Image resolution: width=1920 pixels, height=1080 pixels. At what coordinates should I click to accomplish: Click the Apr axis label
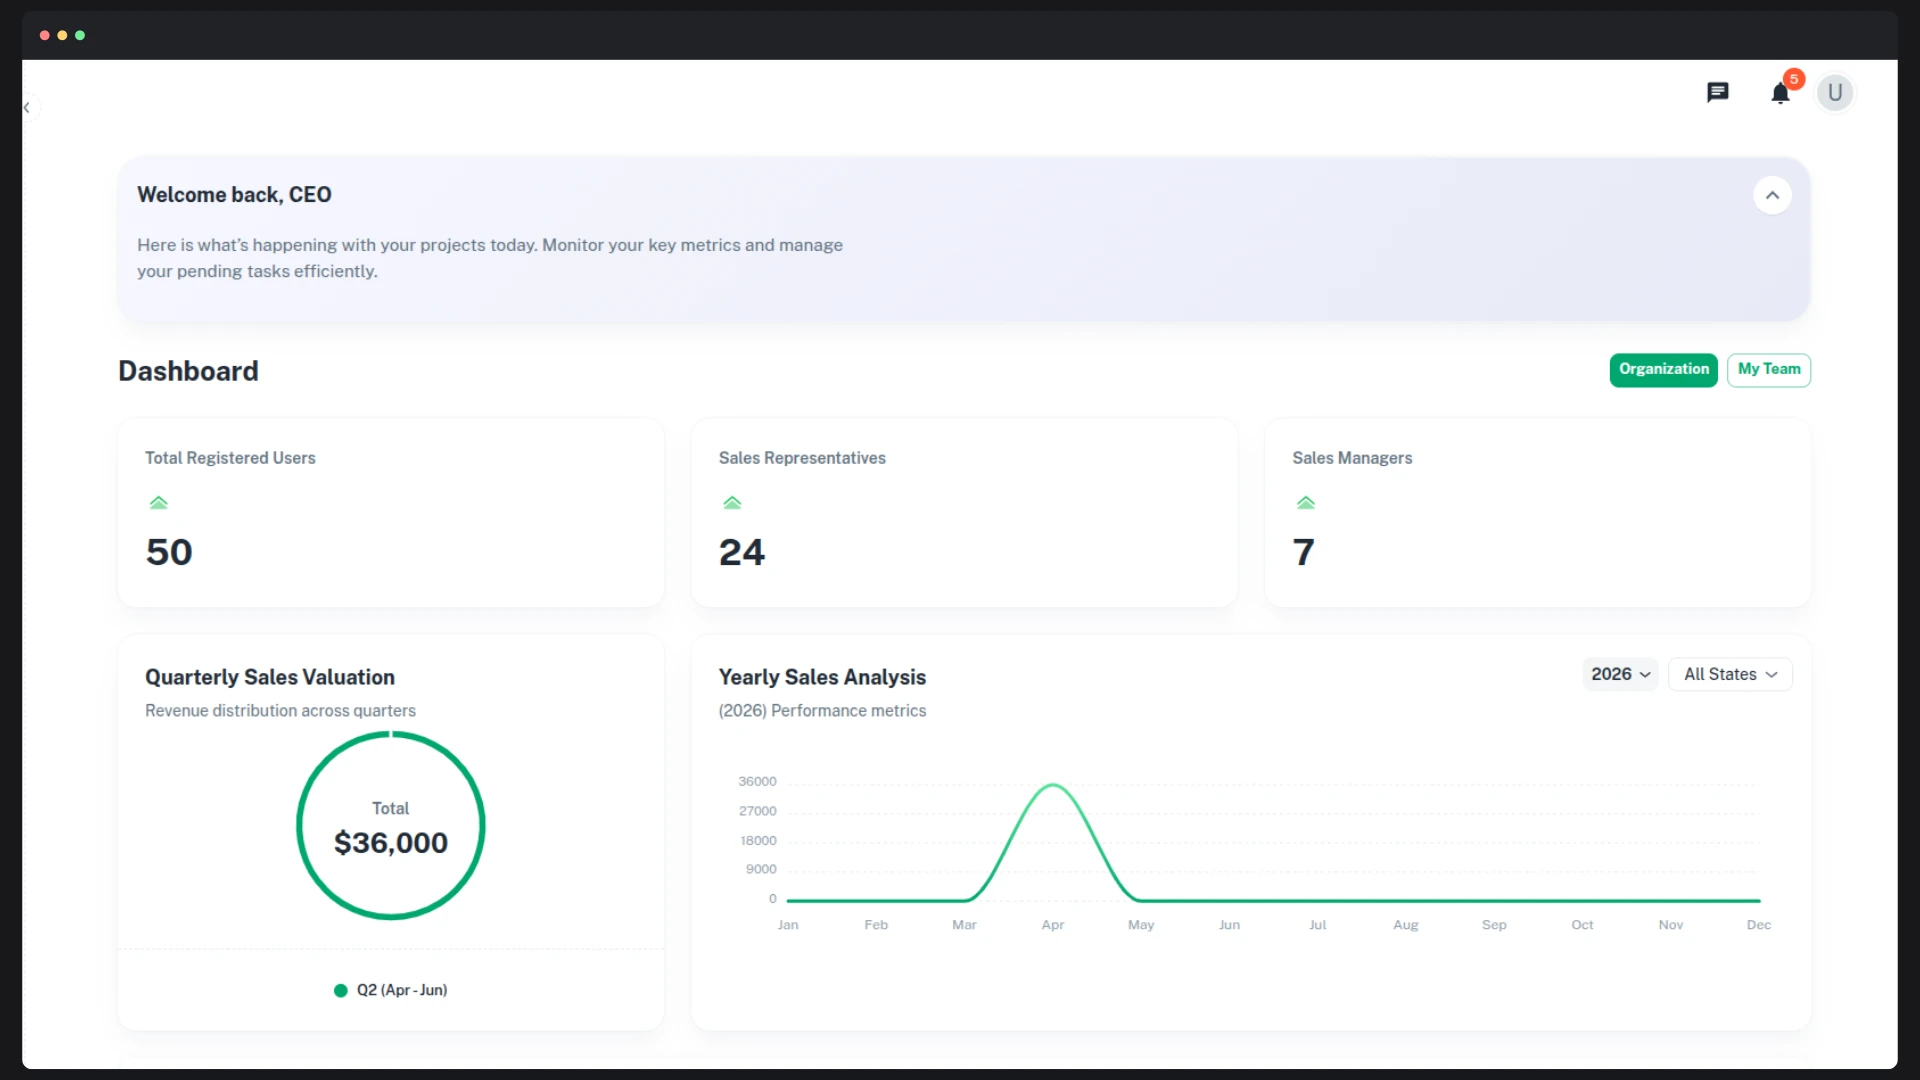(x=1053, y=925)
